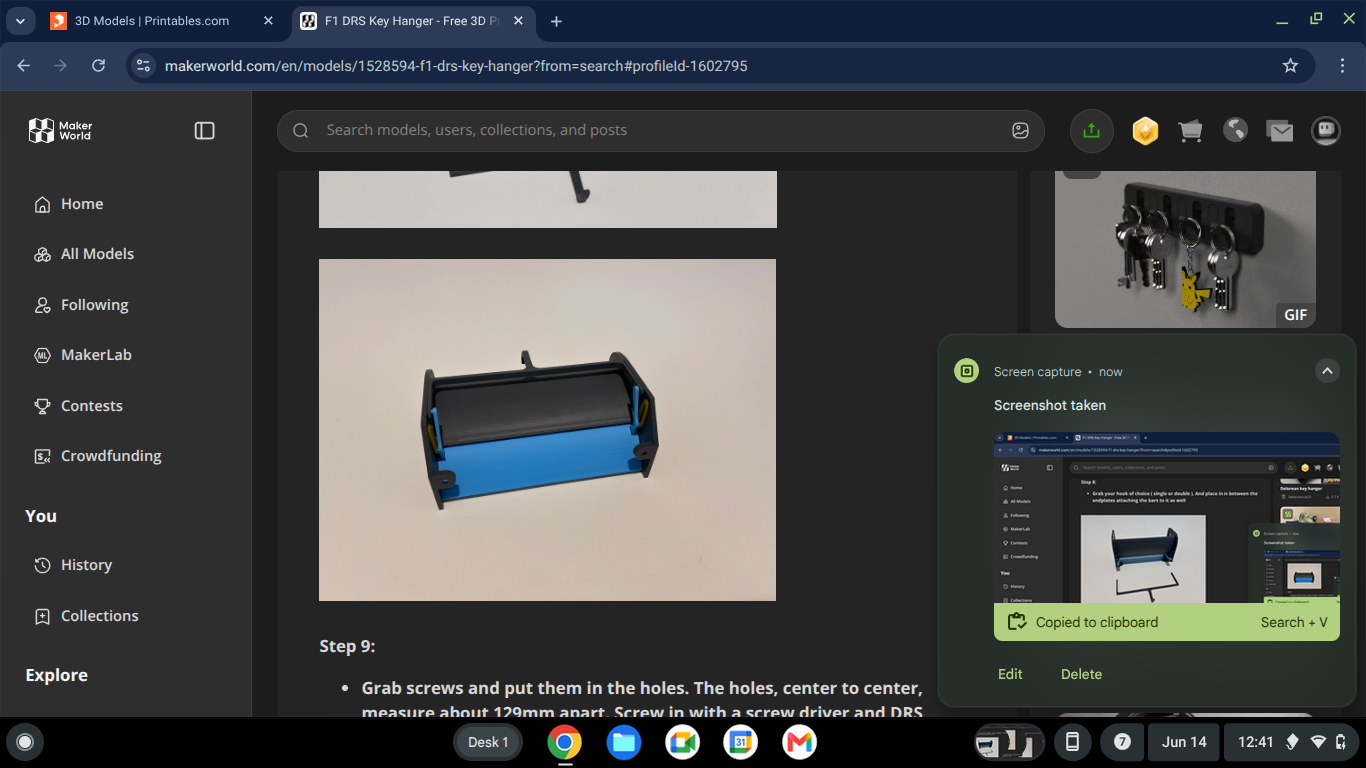This screenshot has height=768, width=1366.
Task: Click the blue and black DRS hanger photo
Action: [547, 430]
